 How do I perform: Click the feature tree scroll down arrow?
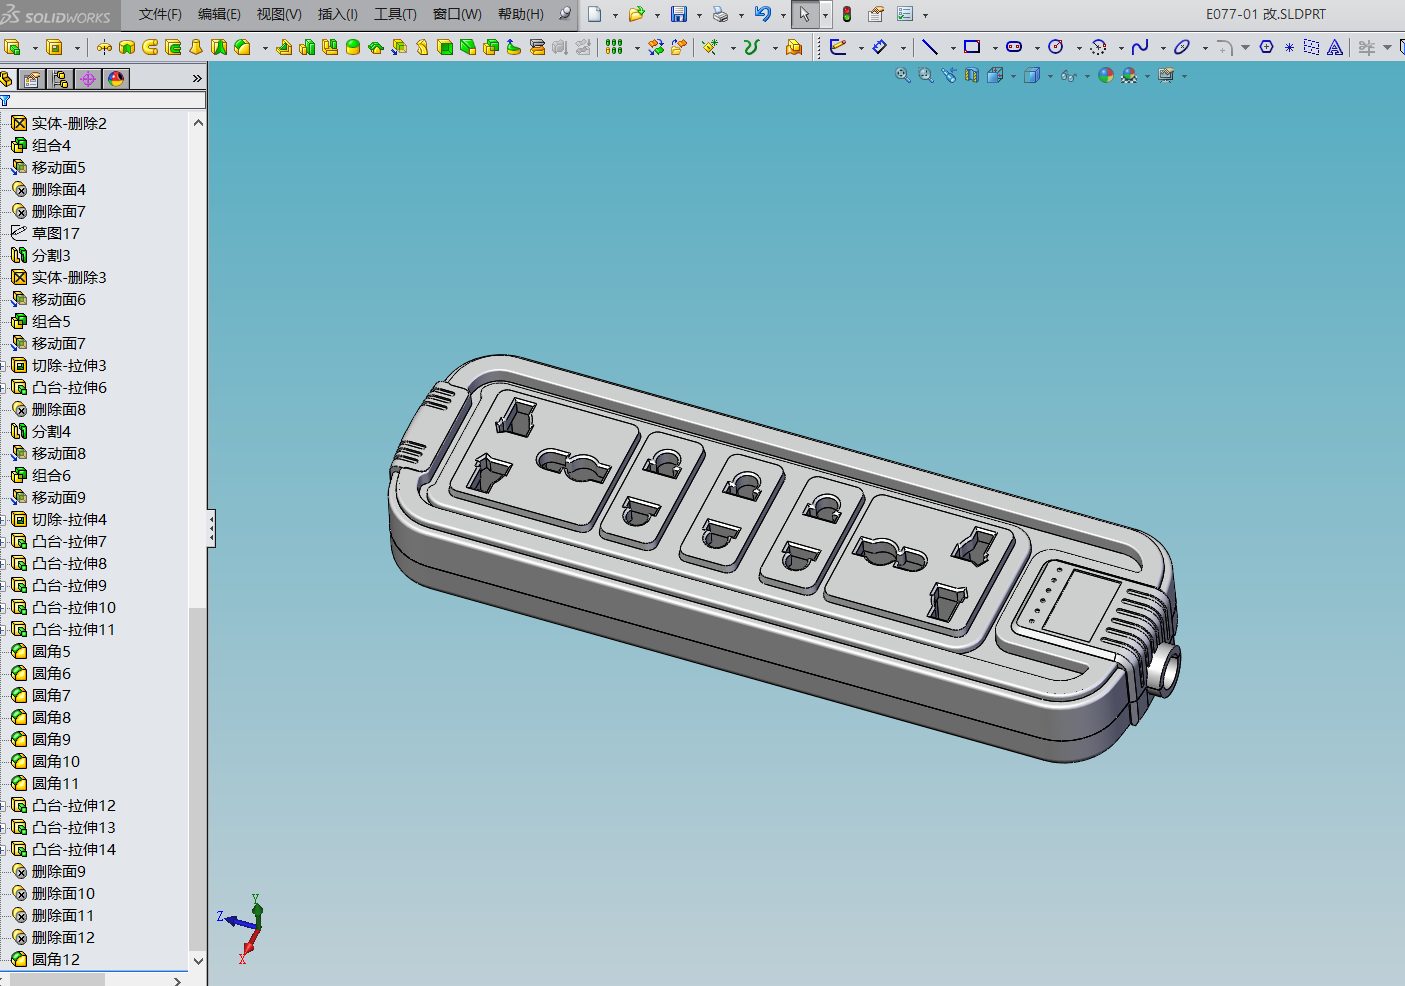pyautogui.click(x=198, y=960)
